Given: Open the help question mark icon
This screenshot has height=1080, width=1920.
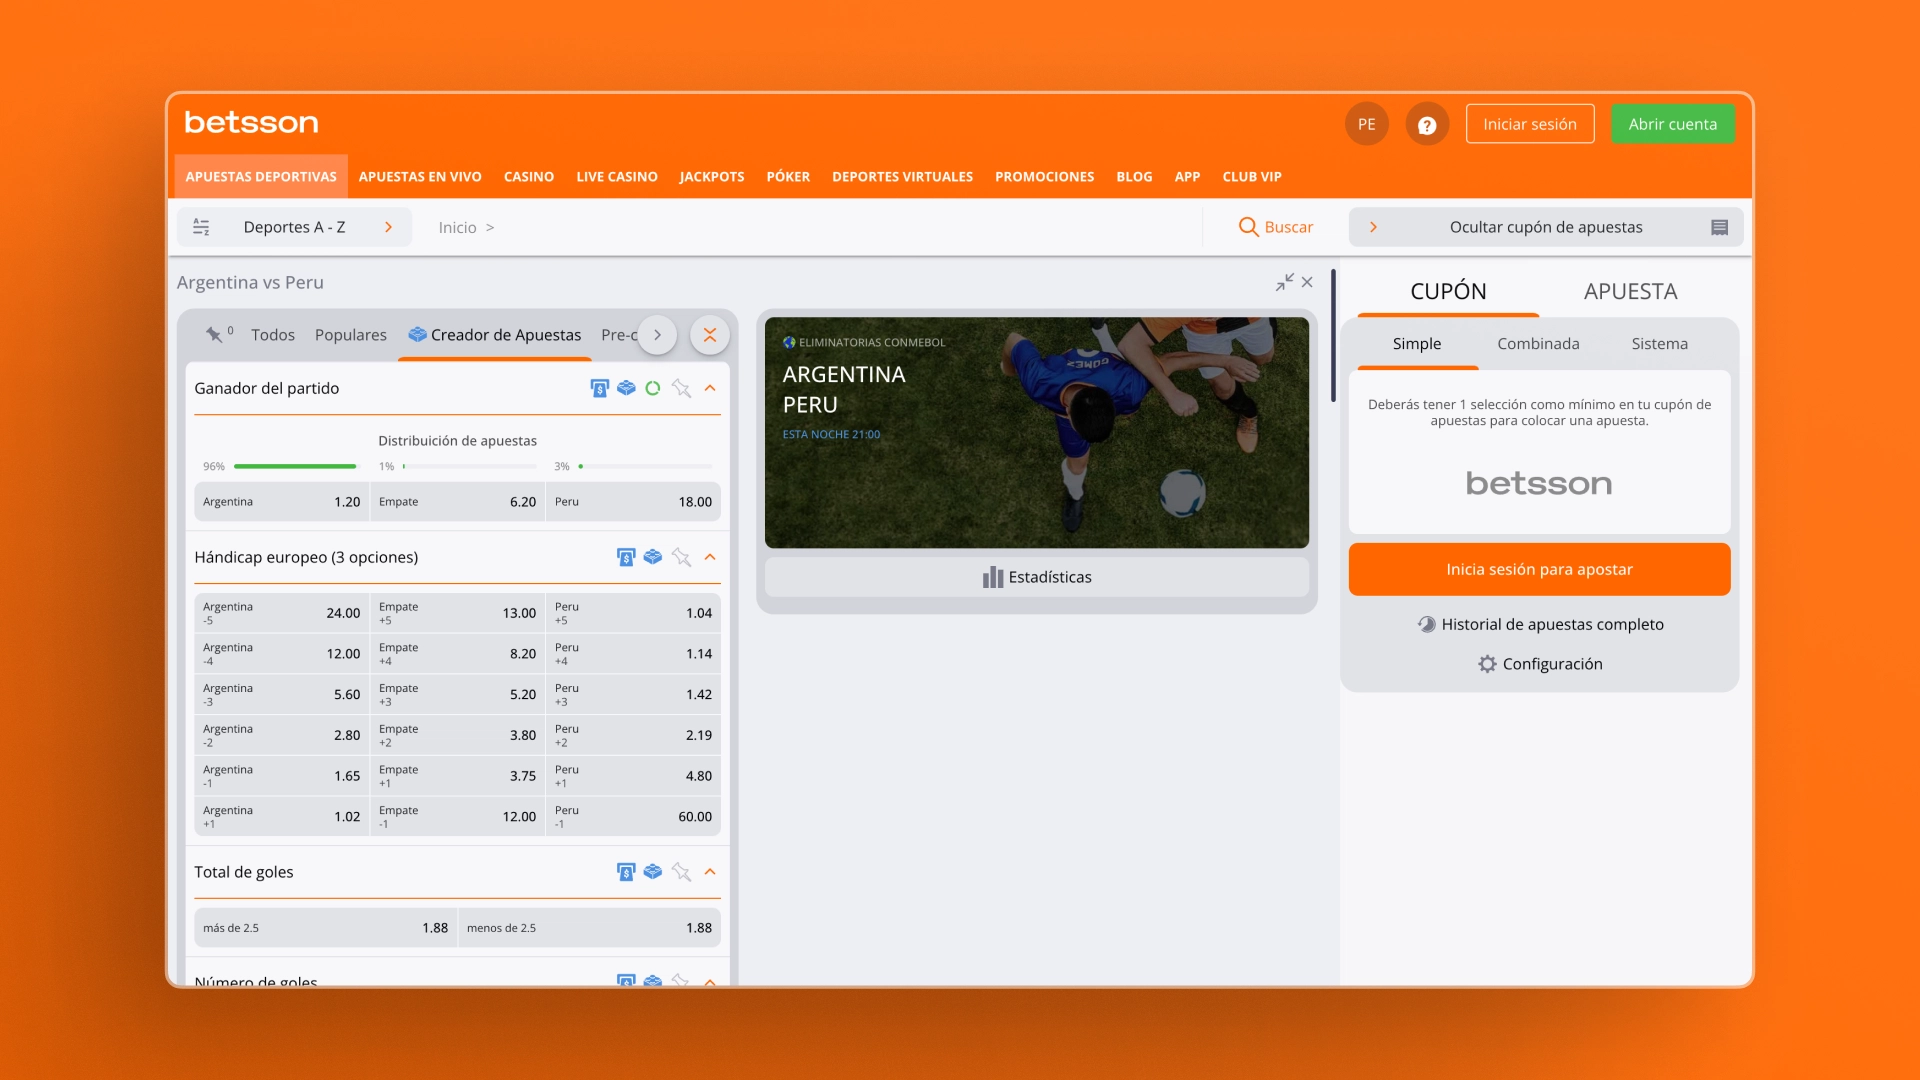Looking at the screenshot, I should [1427, 125].
